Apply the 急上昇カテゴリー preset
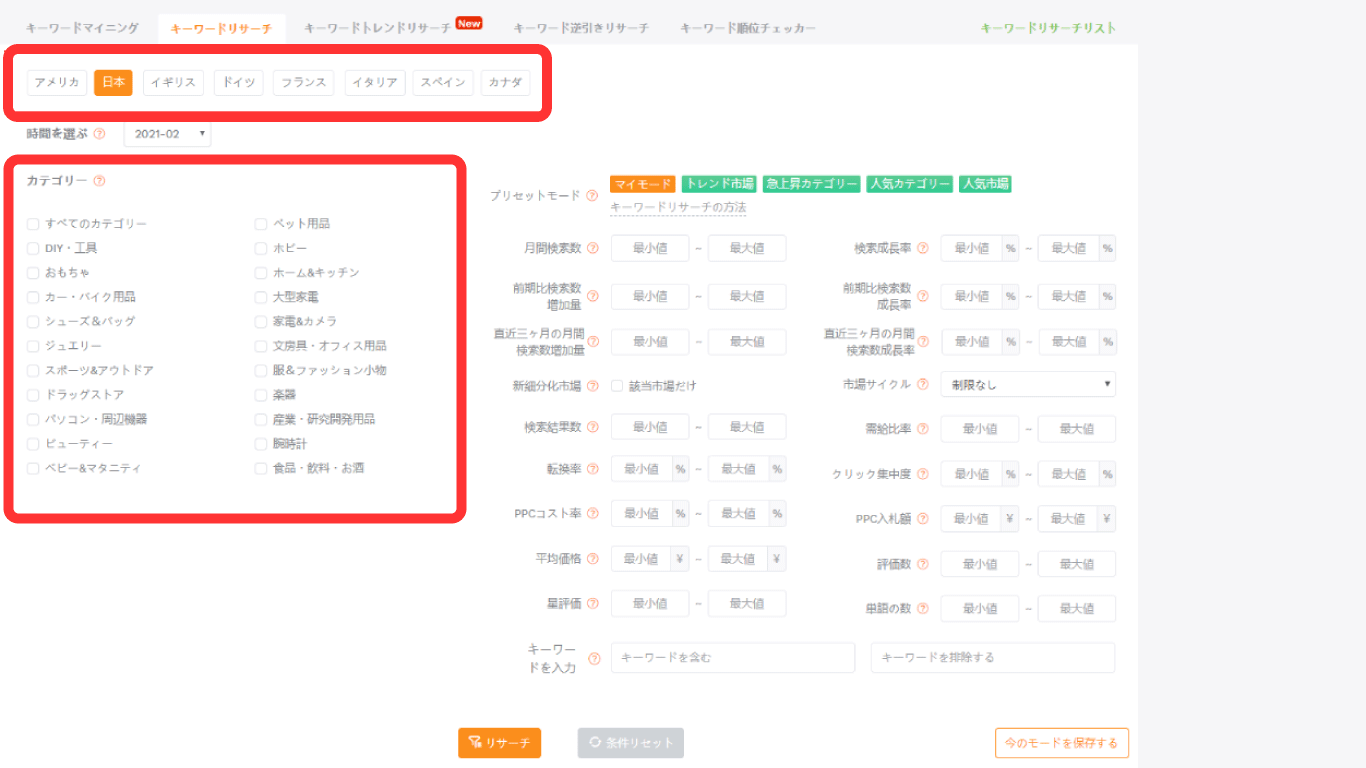Viewport: 1366px width, 768px height. tap(811, 184)
